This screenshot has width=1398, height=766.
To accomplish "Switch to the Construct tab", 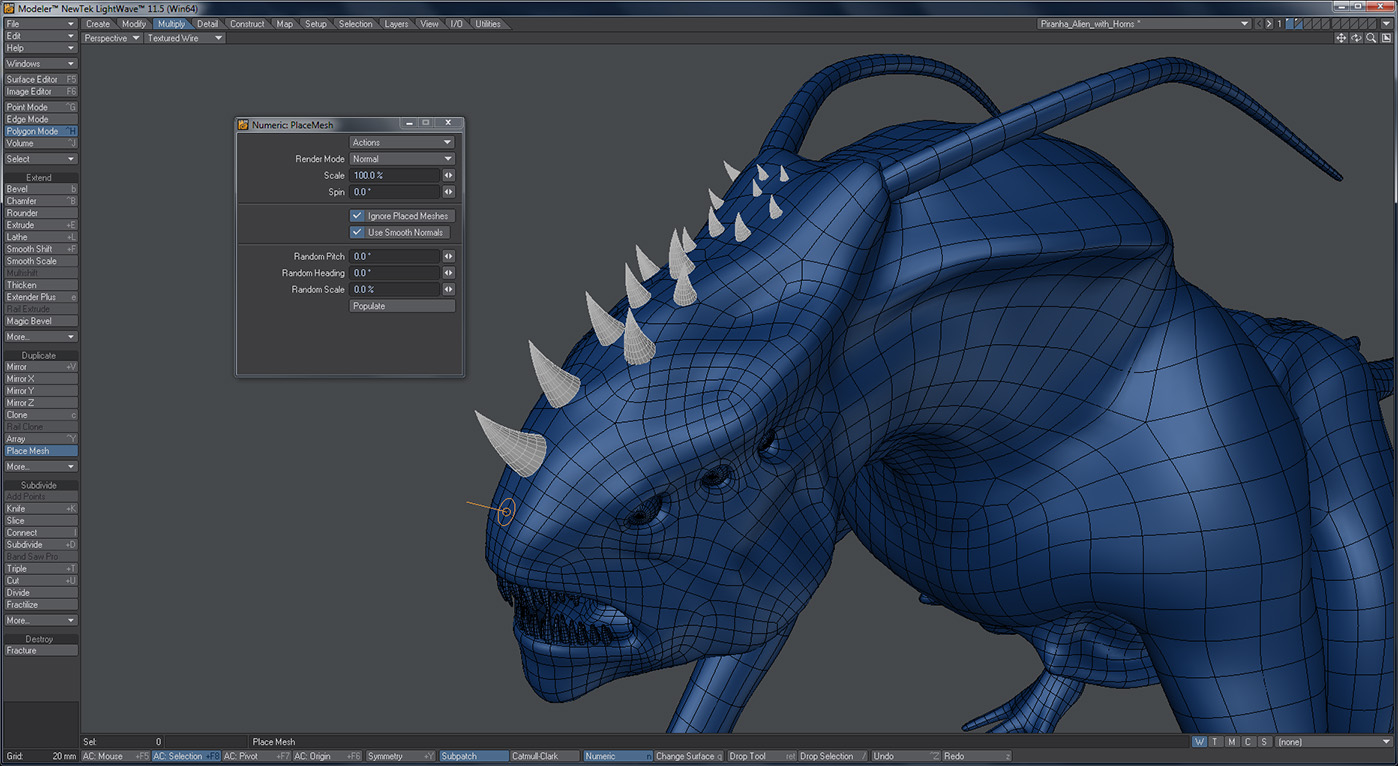I will (x=247, y=24).
